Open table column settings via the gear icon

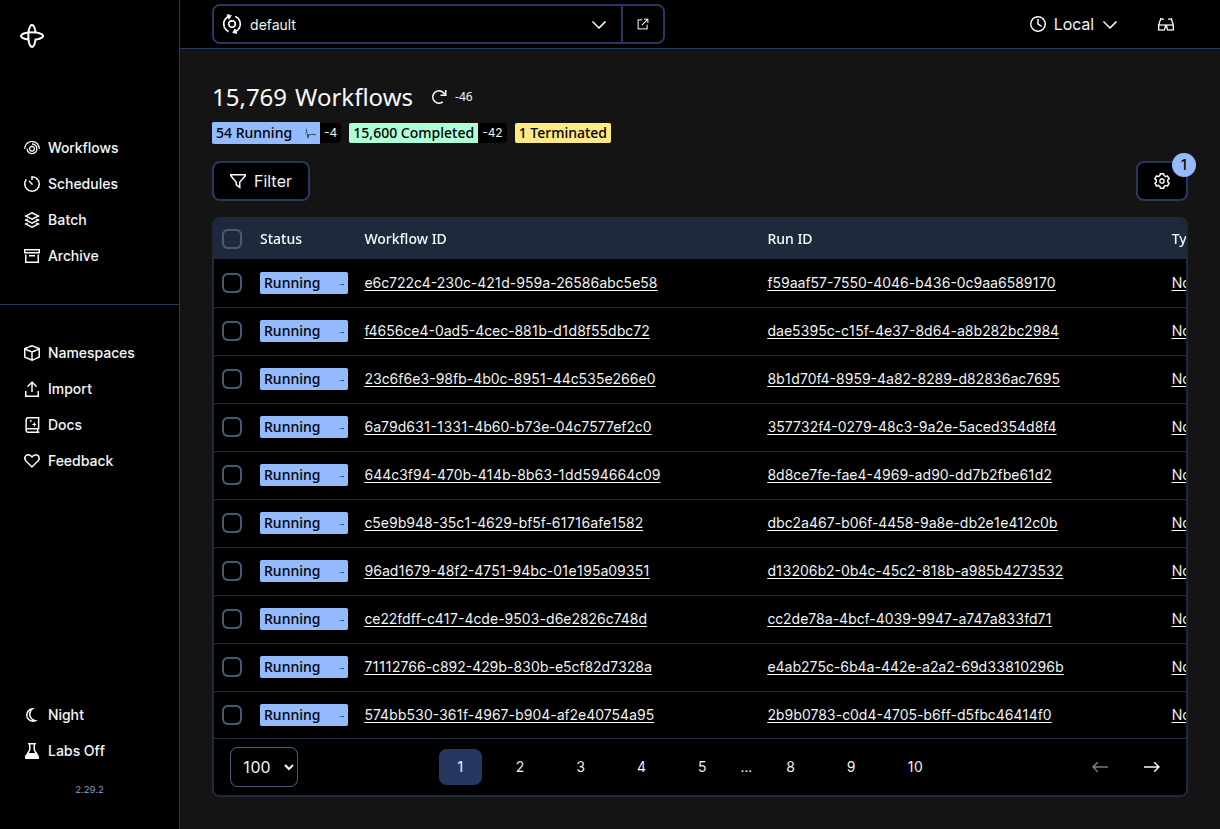[x=1161, y=181]
